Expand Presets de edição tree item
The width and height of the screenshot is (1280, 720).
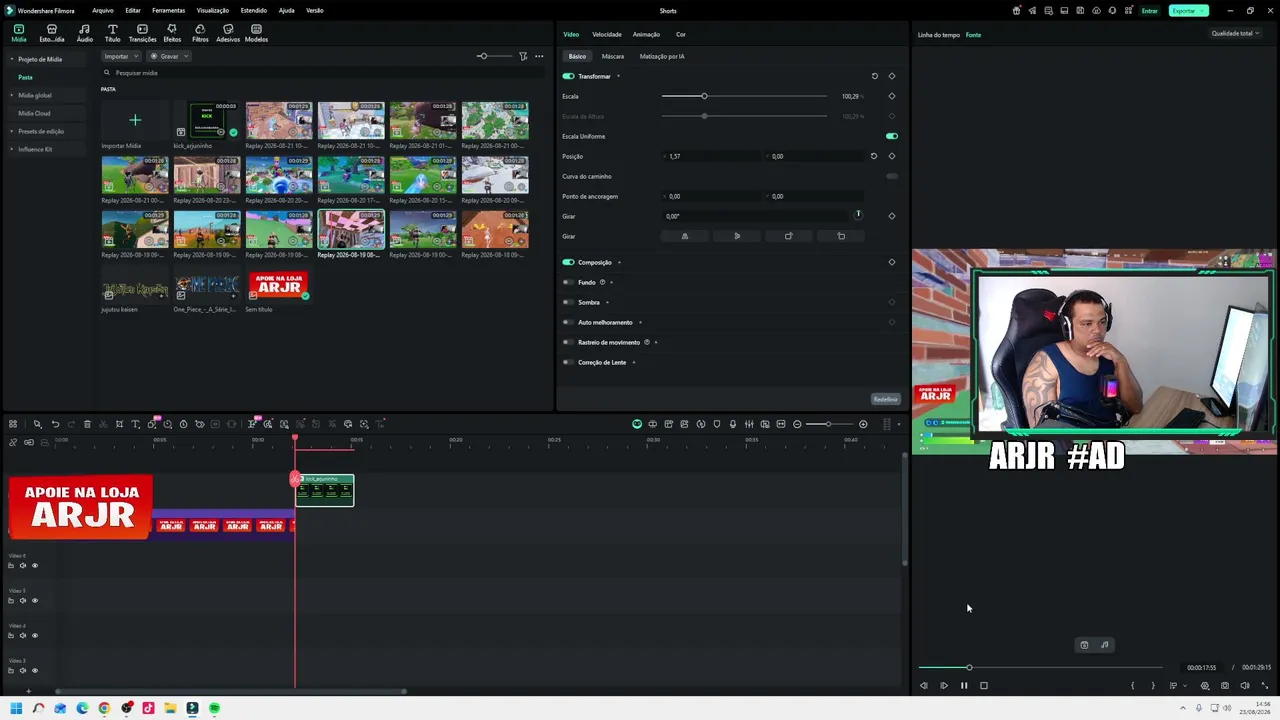pyautogui.click(x=12, y=131)
